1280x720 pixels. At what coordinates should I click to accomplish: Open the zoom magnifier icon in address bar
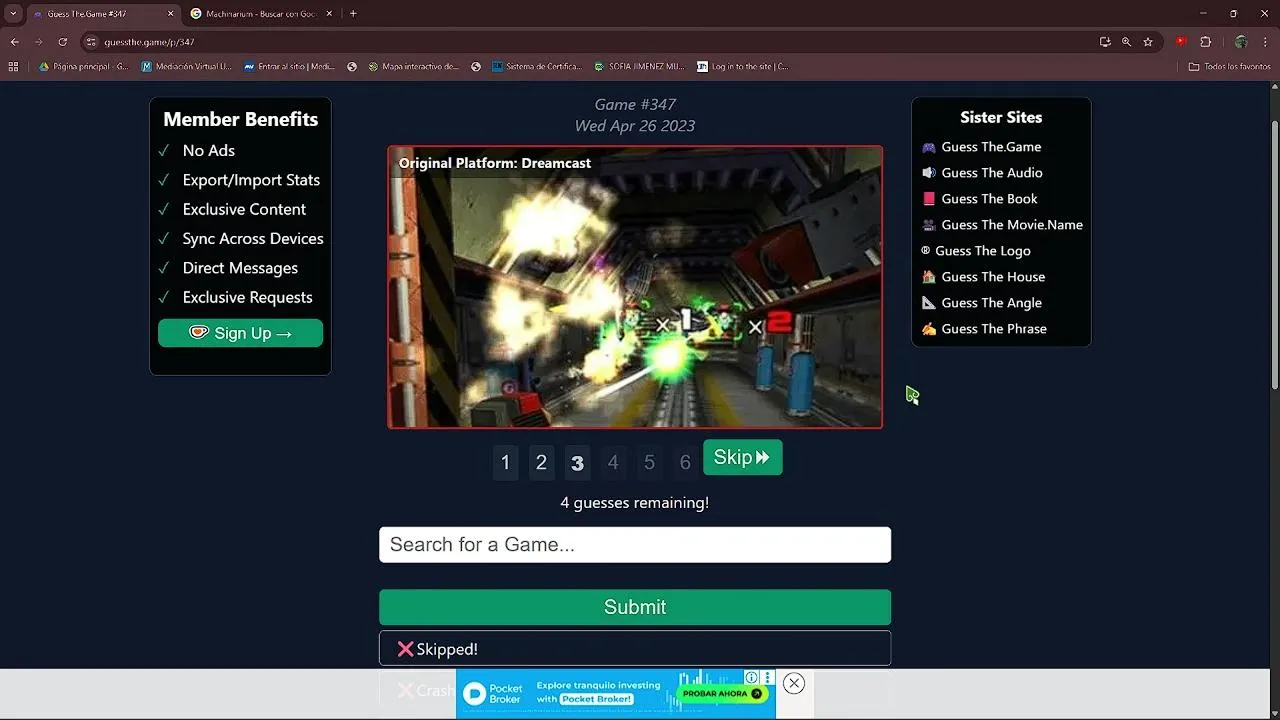1126,42
